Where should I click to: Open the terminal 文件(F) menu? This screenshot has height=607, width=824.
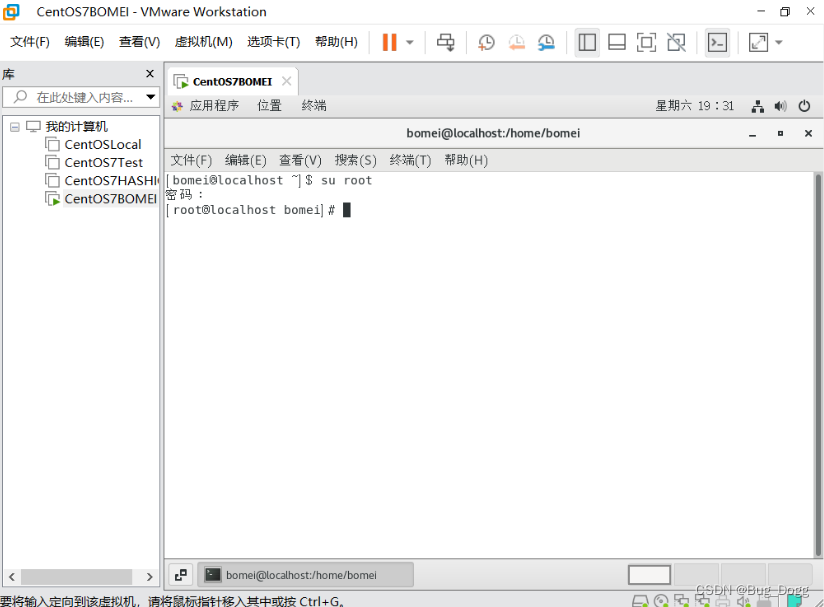[x=191, y=160]
